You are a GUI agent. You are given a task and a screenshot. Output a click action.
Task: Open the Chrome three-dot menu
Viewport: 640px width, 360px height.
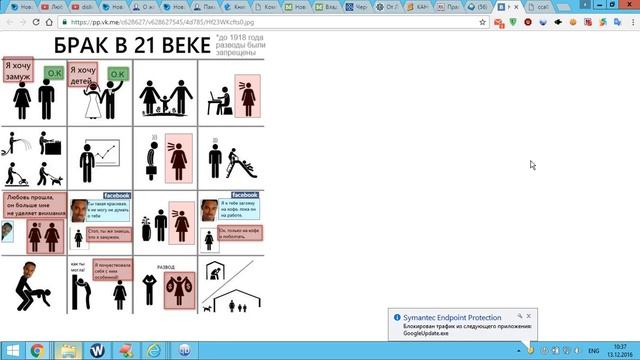pyautogui.click(x=633, y=22)
